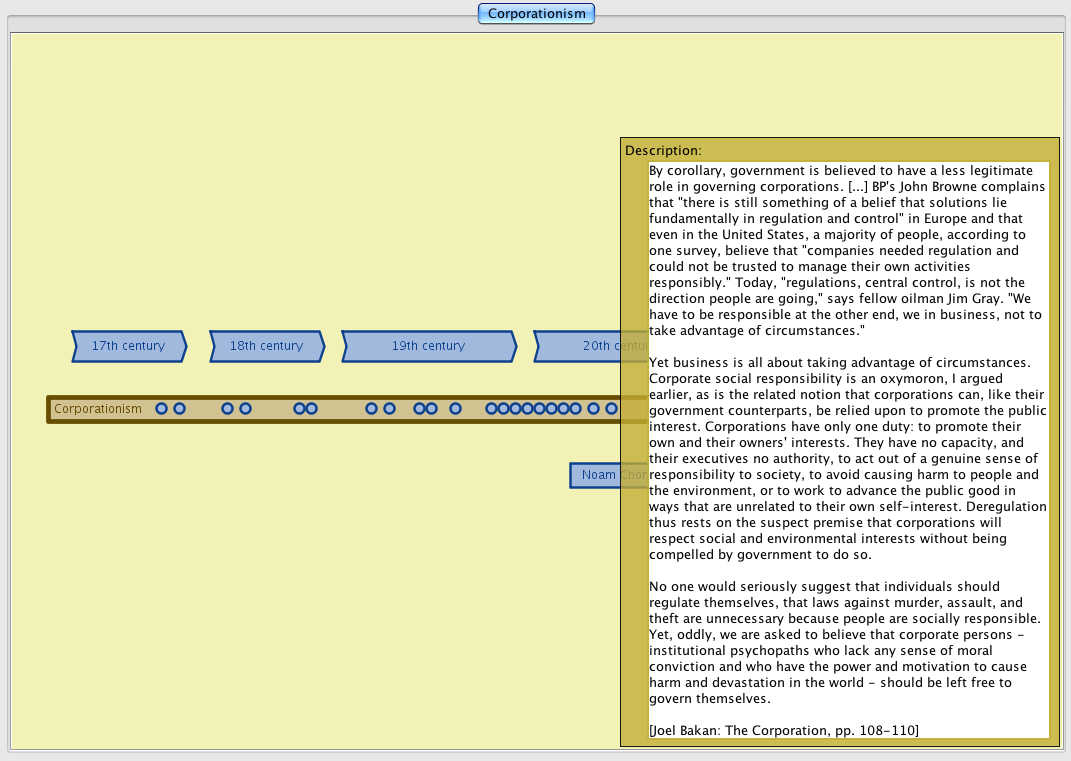1071x761 pixels.
Task: Click second event circle under 18th century
Action: coord(246,409)
